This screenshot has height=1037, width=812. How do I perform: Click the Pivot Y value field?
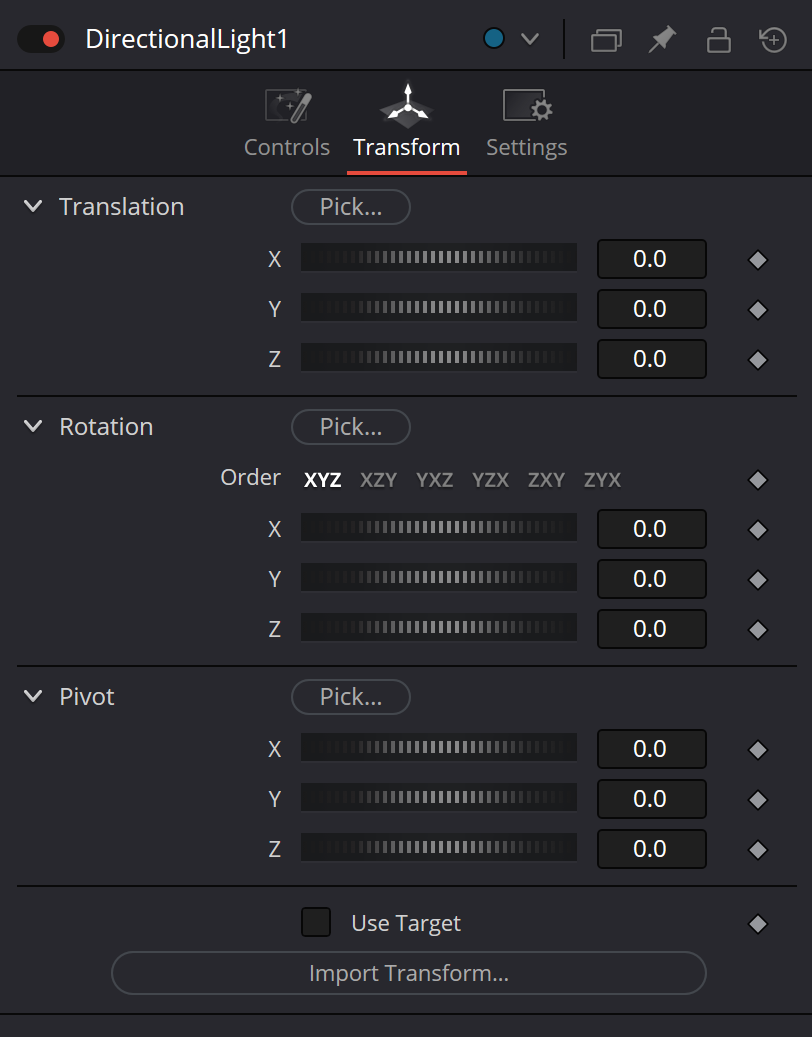click(x=651, y=799)
